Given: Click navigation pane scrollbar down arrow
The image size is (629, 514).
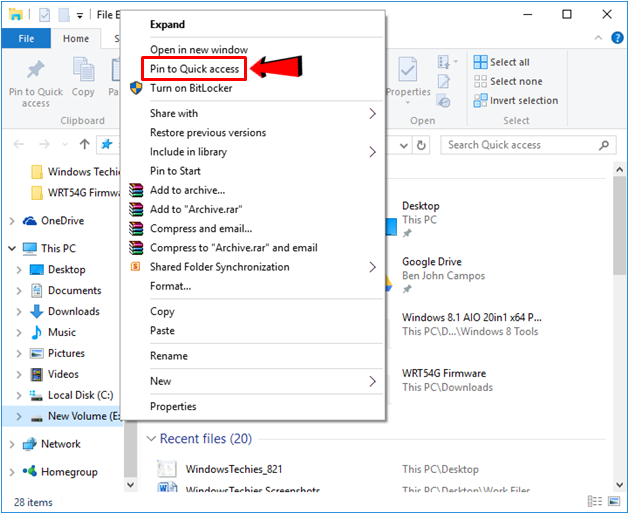Looking at the screenshot, I should [x=130, y=485].
